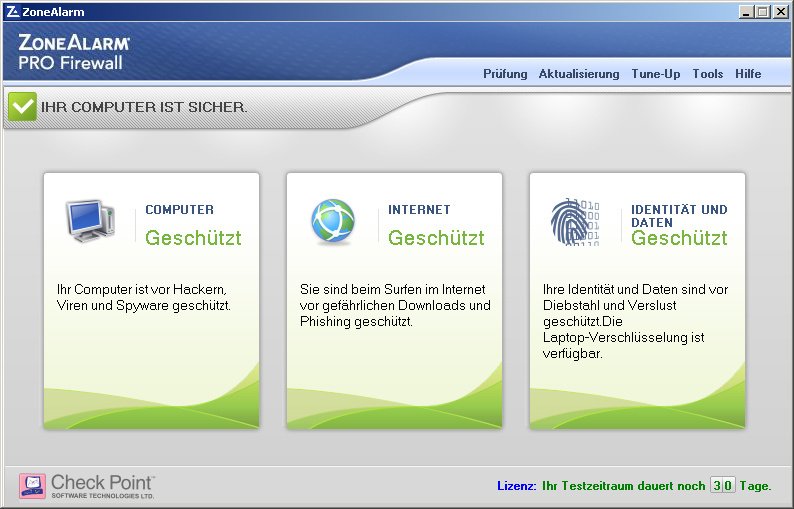Maximize the ZoneAlarm window
The image size is (794, 509).
tap(763, 12)
